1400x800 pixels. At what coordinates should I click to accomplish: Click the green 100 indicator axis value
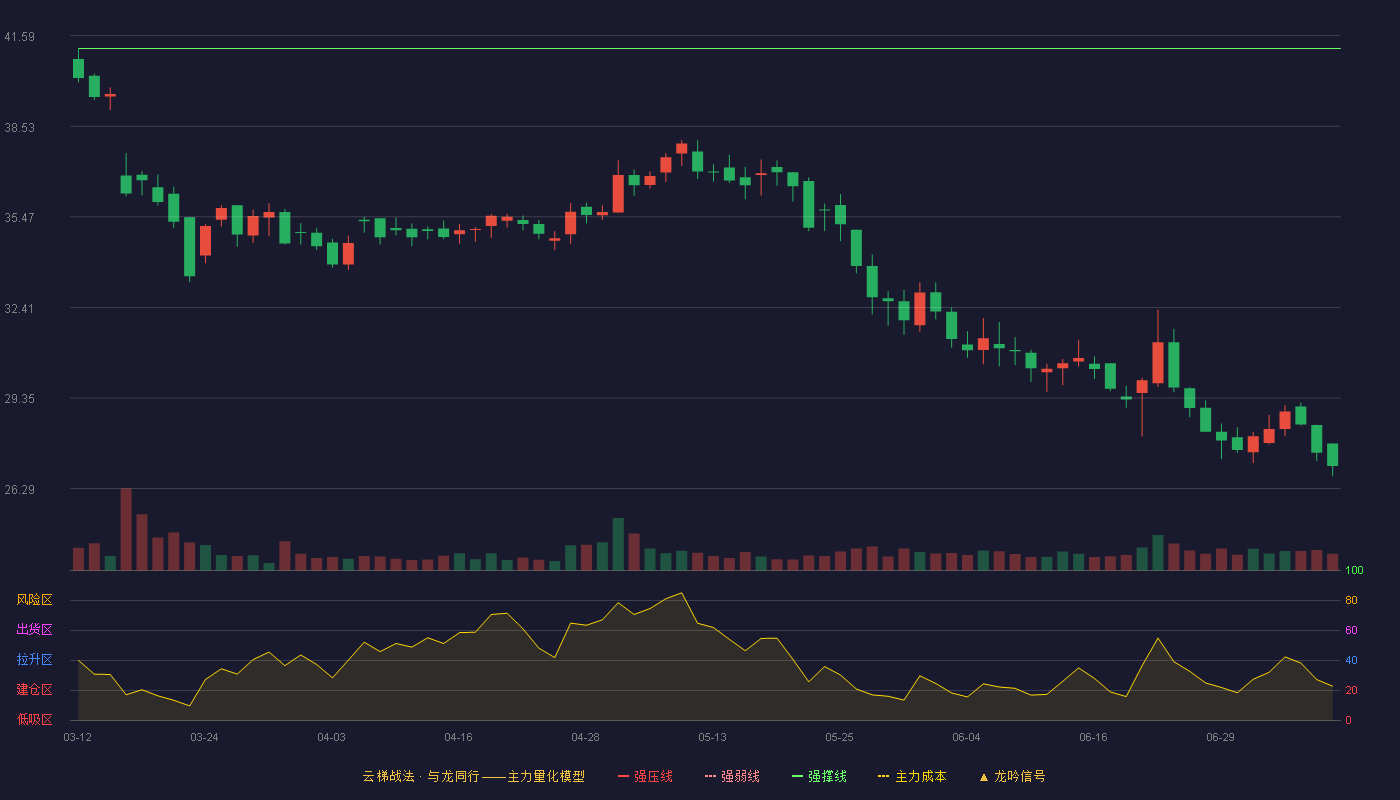coord(1354,570)
